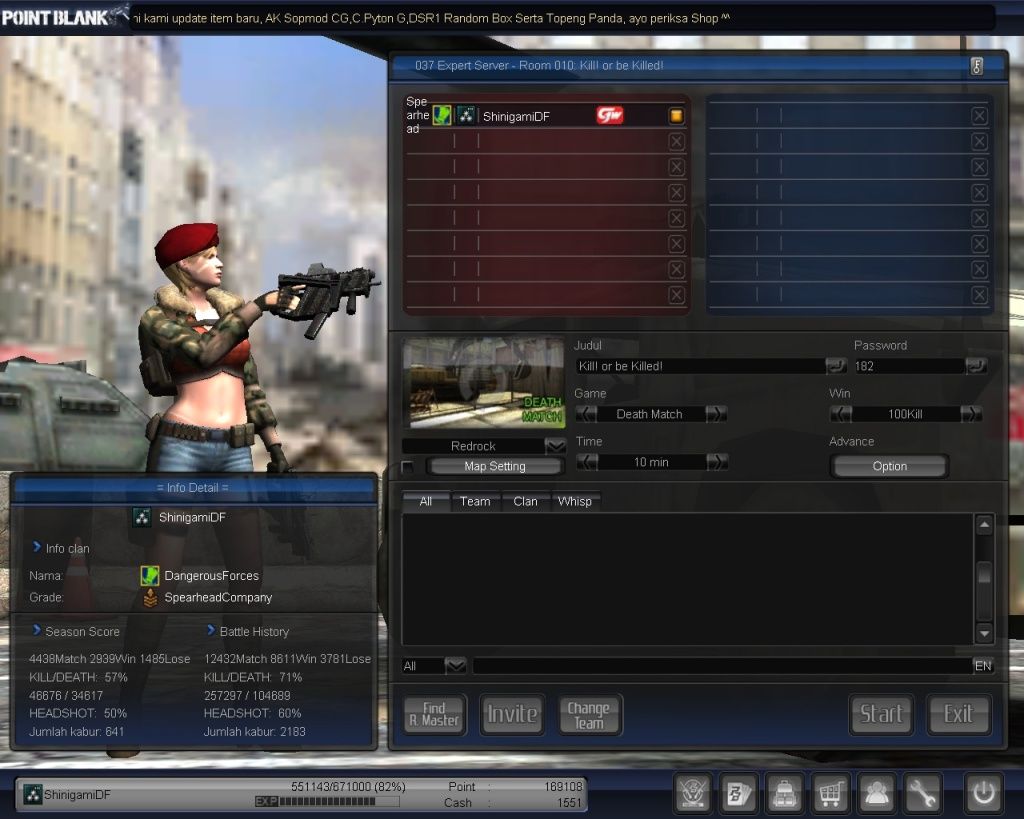This screenshot has width=1024, height=819.
Task: Decrease the Time limit
Action: [587, 462]
